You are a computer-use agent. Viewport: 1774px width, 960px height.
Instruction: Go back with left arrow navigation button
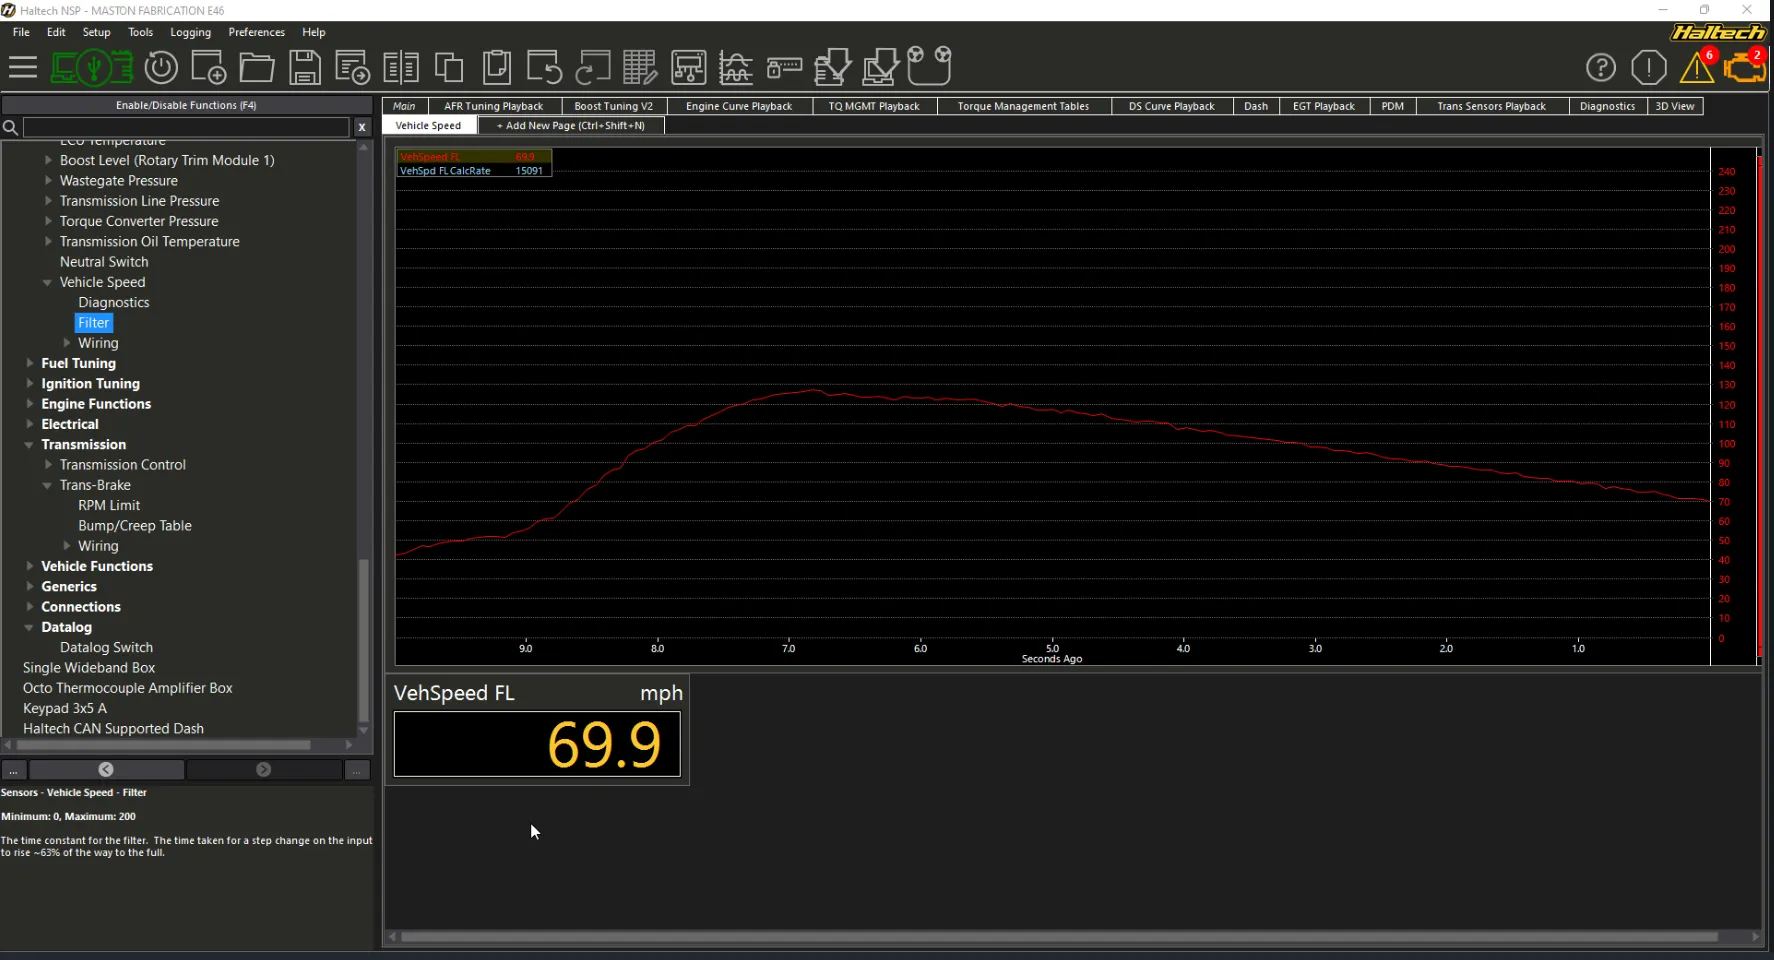[106, 769]
